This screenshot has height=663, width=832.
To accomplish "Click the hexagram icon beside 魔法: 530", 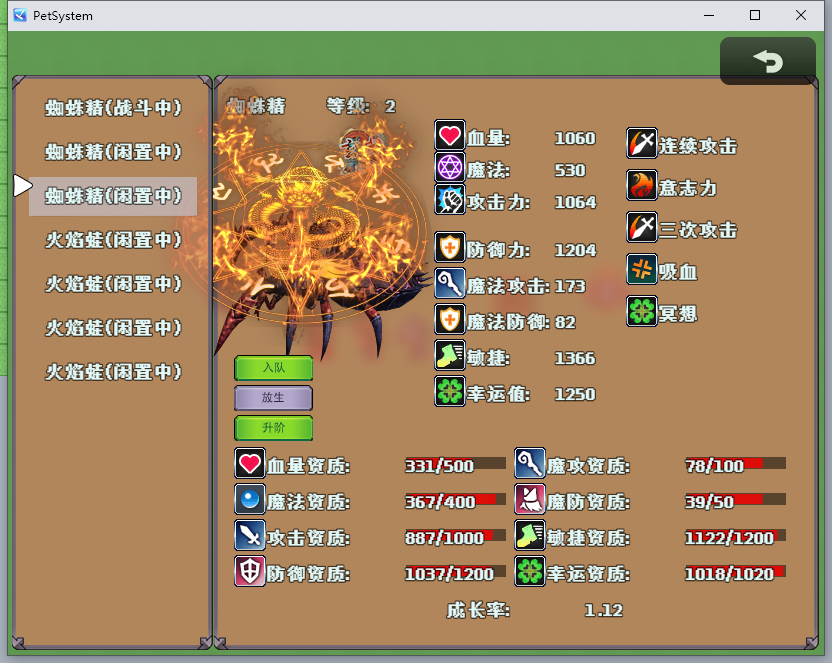I will coord(449,168).
